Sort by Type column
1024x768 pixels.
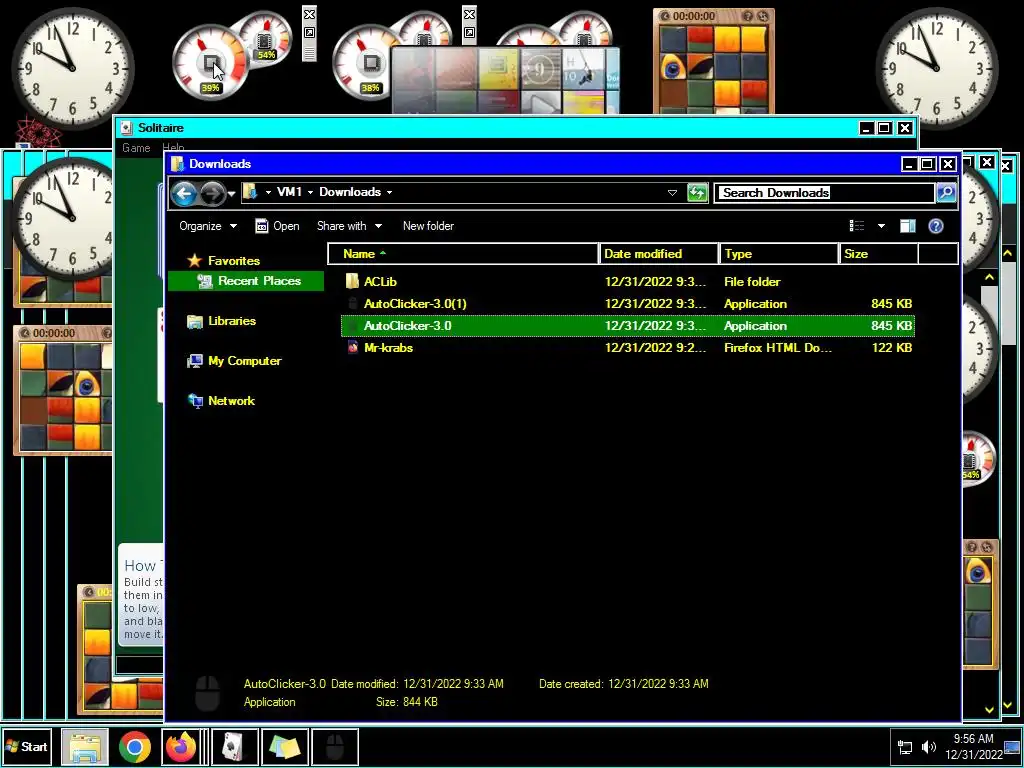pyautogui.click(x=778, y=254)
